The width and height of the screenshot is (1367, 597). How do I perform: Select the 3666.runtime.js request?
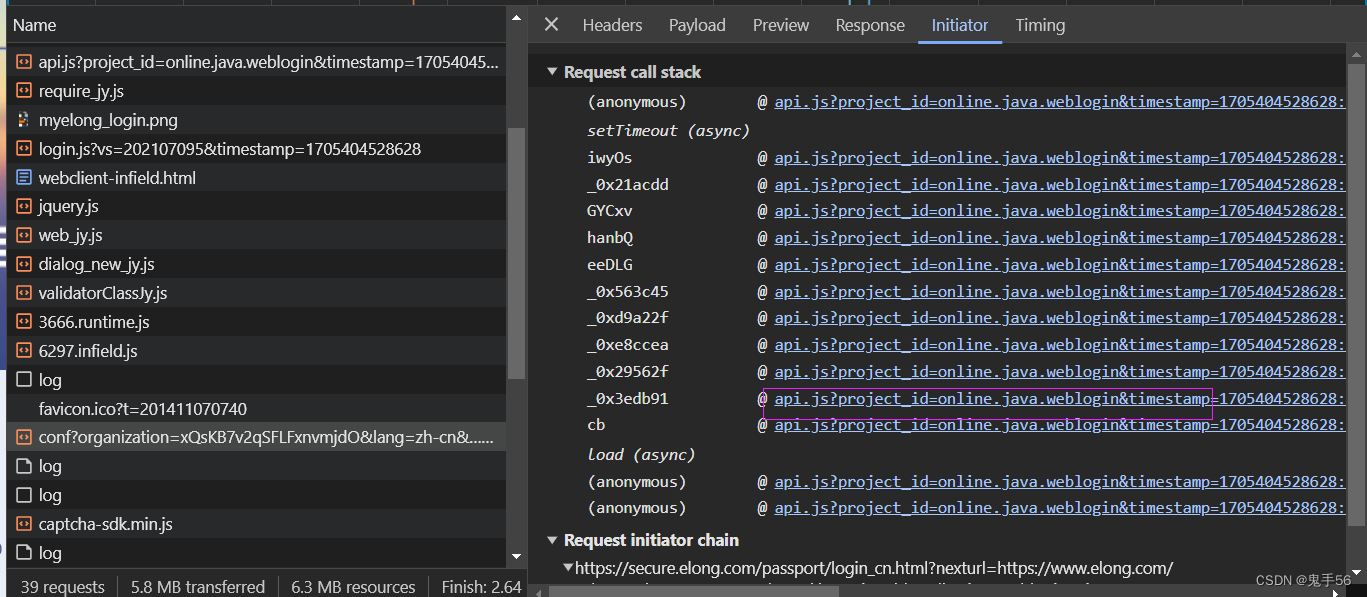256,323
